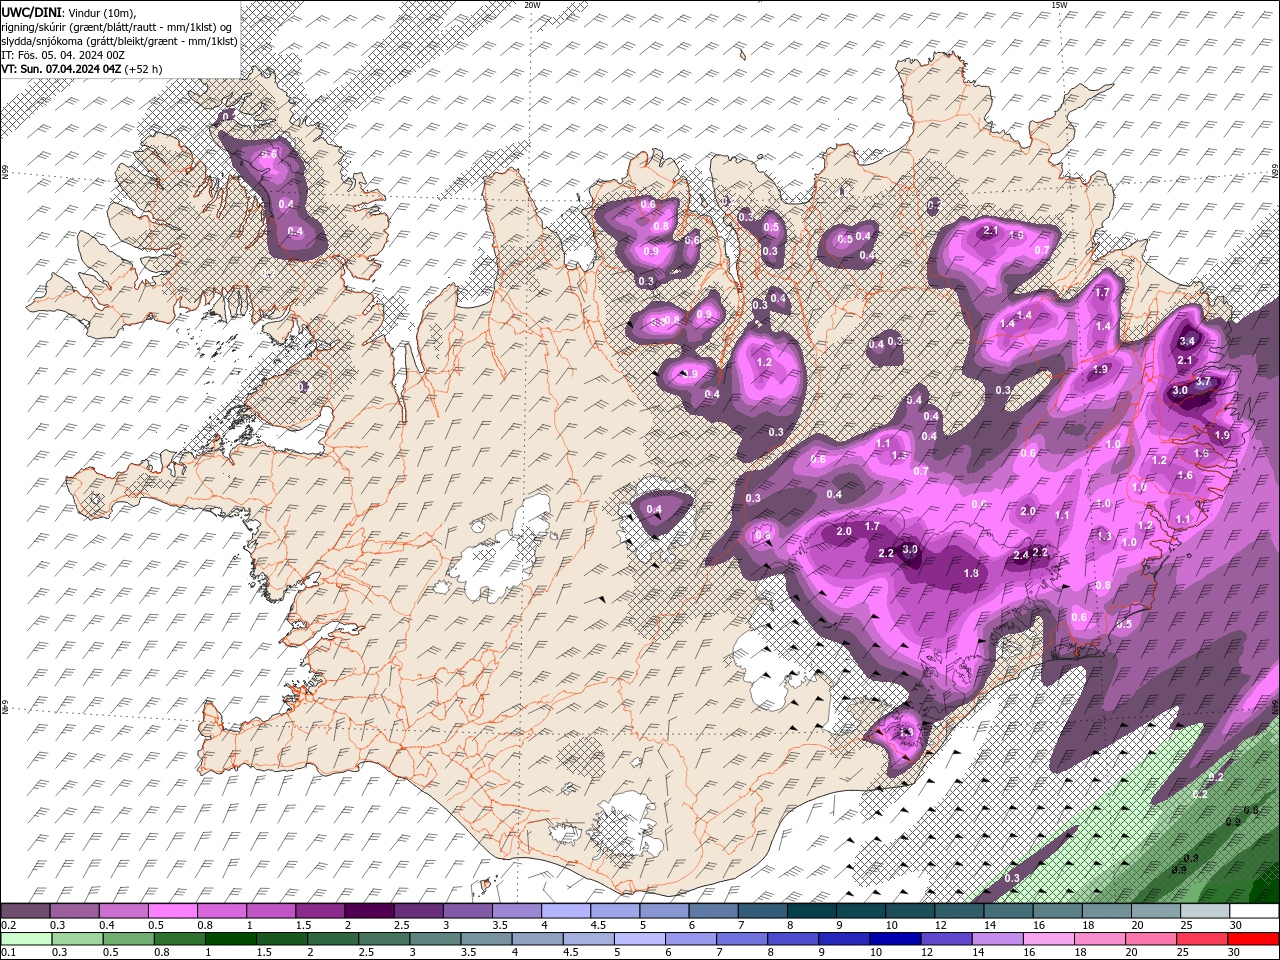Pick the swatch labeled 4 in the green/blue legend row
The image size is (1280, 960).
[538, 938]
